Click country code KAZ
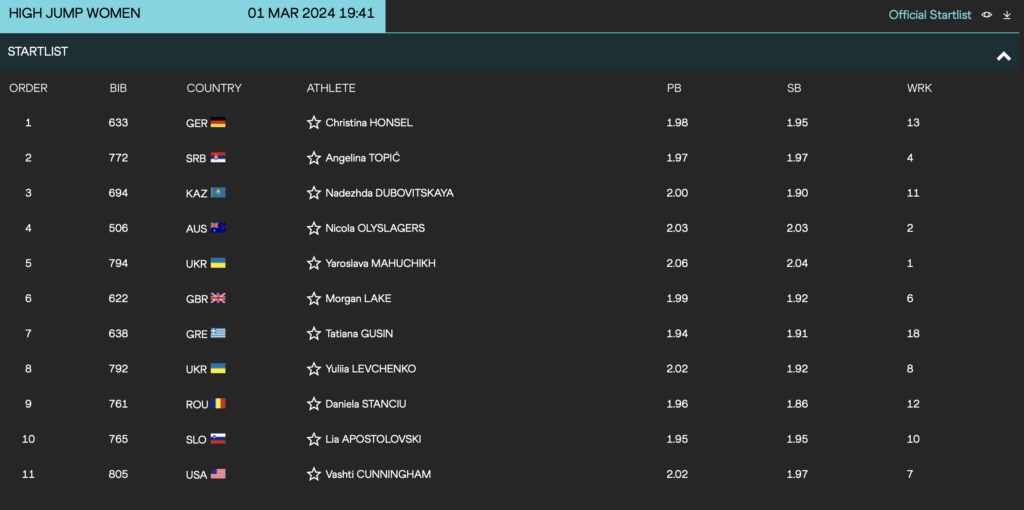This screenshot has height=510, width=1024. 197,193
